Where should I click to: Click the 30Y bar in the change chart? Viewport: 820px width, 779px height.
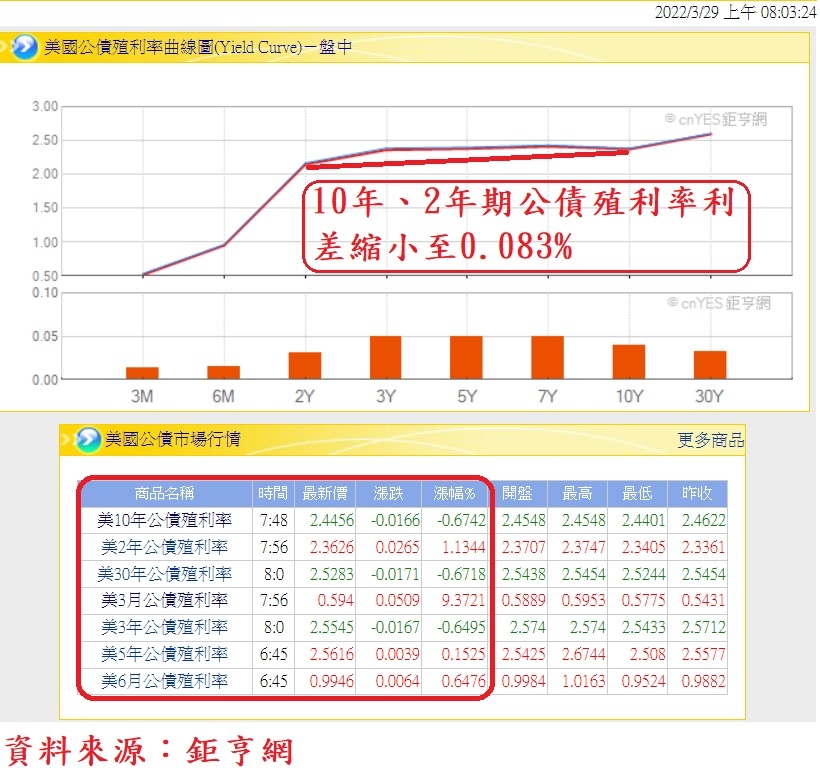click(x=710, y=365)
